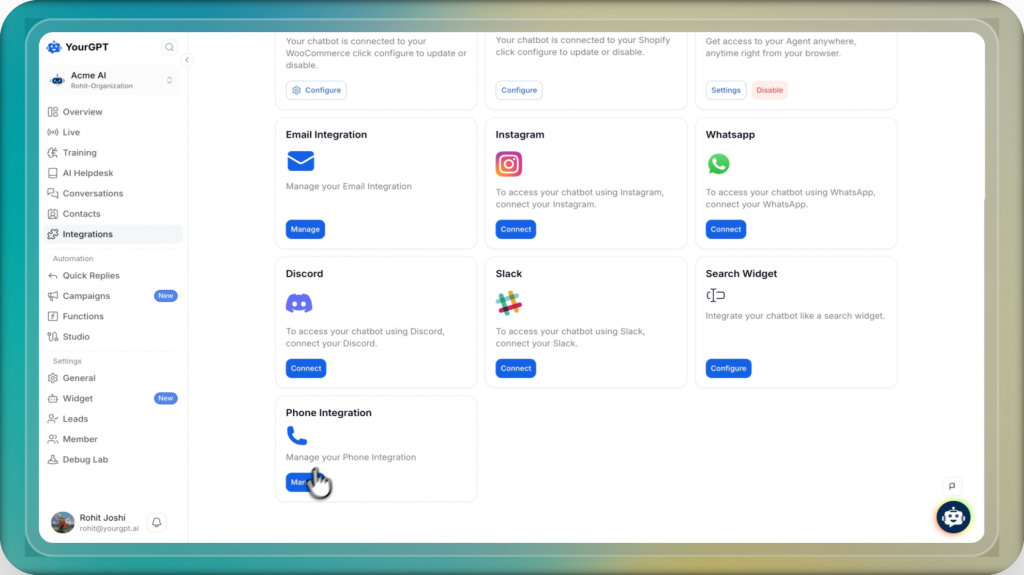Click the WhatsApp logo icon
Viewport: 1024px width, 575px height.
click(718, 164)
